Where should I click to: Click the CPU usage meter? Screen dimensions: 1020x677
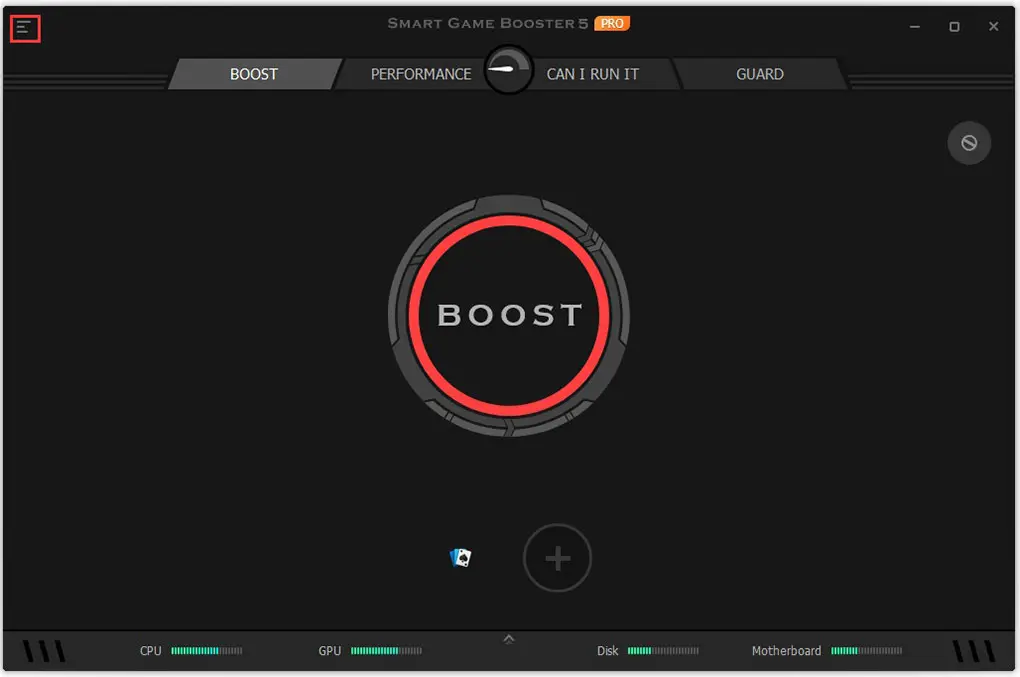click(206, 651)
